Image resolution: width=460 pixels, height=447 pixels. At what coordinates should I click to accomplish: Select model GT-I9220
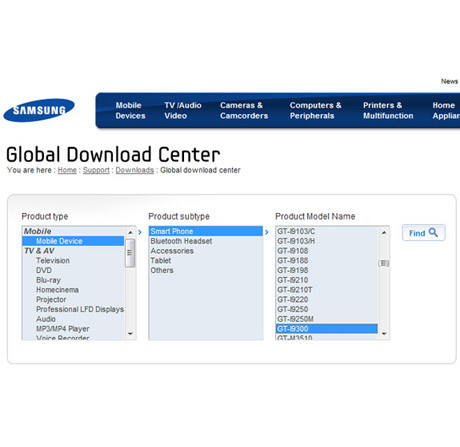(x=327, y=299)
